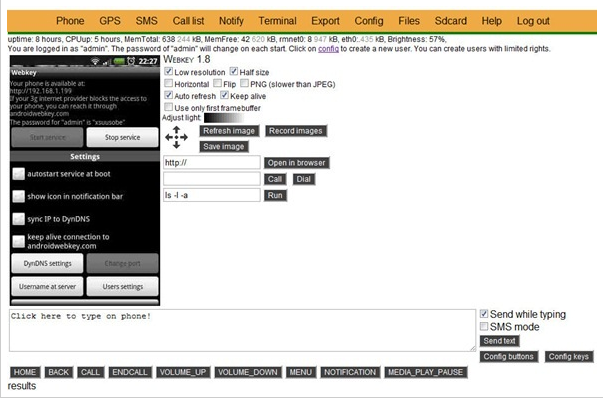Click the Wi-Fi icon in phone status bar
This screenshot has width=603, height=399.
pyautogui.click(x=95, y=61)
